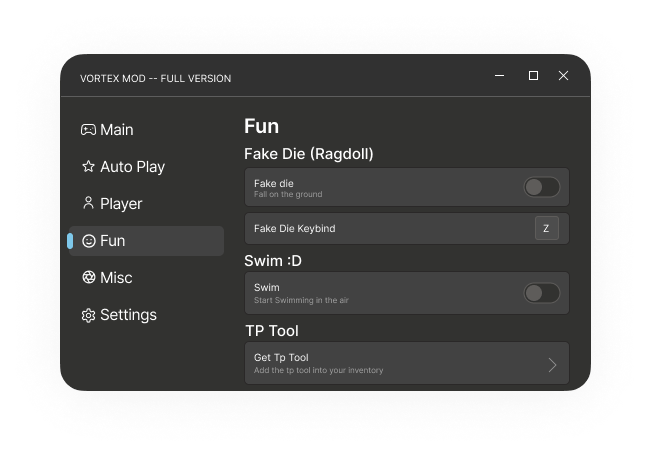Click the aperture icon beside Misc
The height and width of the screenshot is (456, 651).
pyautogui.click(x=88, y=277)
